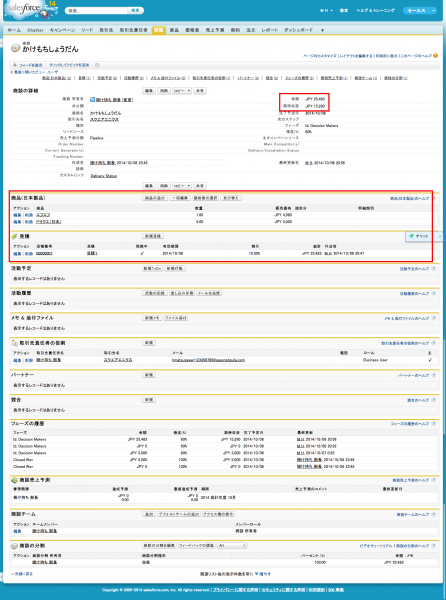Click the メールを送信 button
The height and width of the screenshot is (600, 446).
coord(209,293)
